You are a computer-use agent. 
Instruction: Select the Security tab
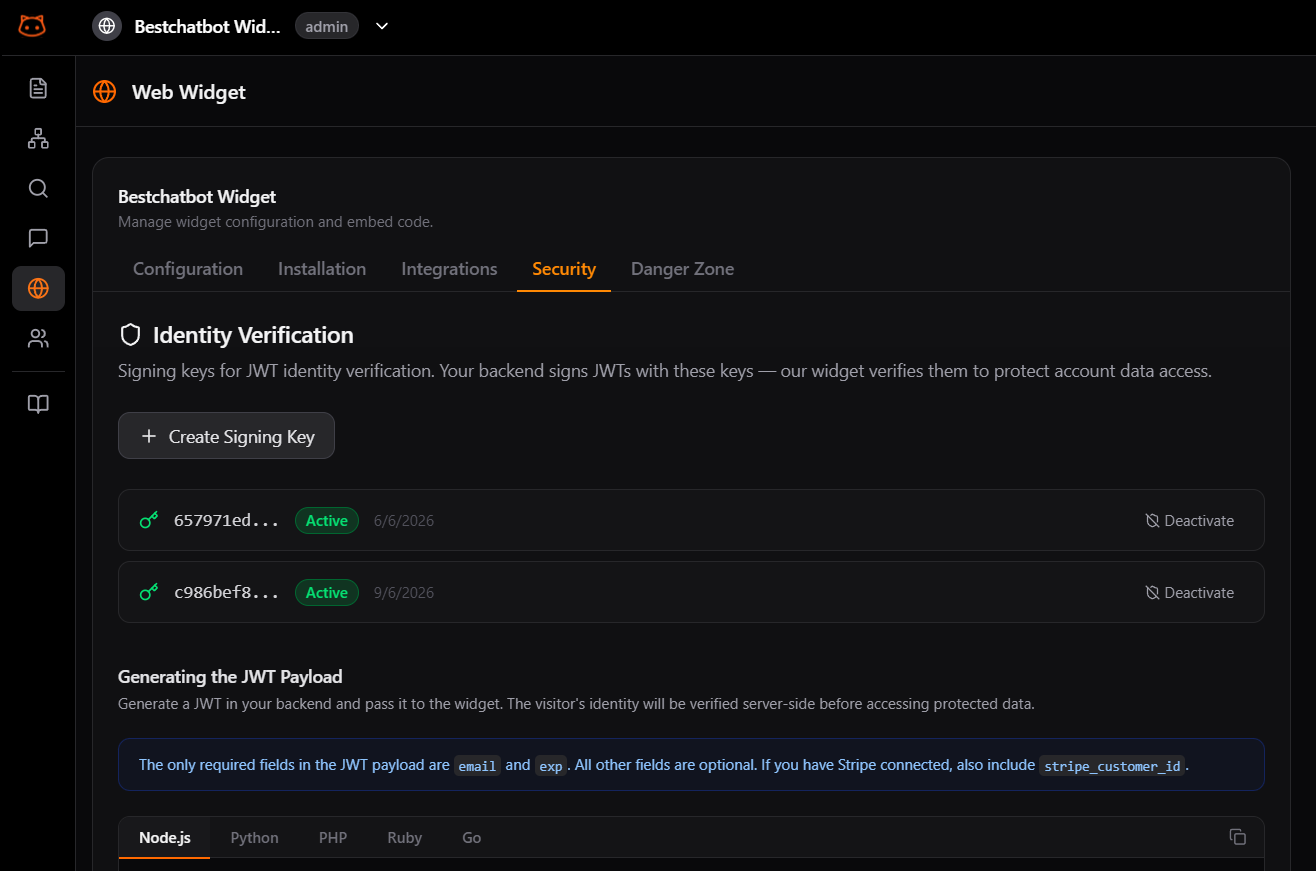click(x=564, y=269)
